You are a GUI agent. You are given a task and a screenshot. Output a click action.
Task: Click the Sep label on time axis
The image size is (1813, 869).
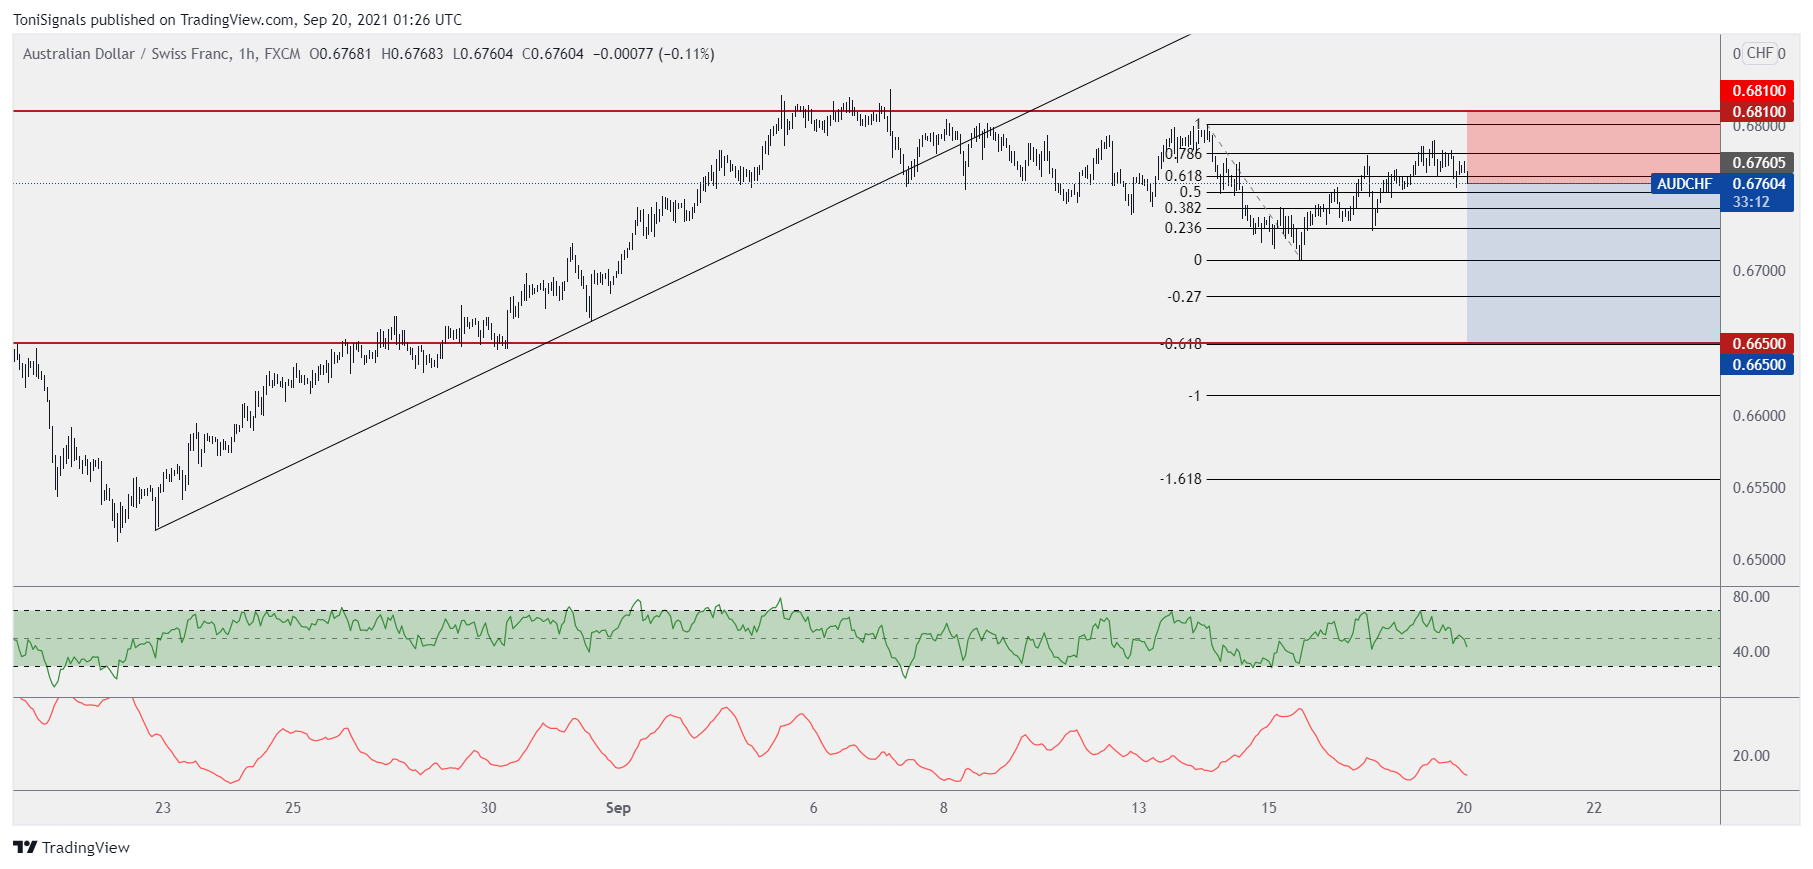[618, 808]
